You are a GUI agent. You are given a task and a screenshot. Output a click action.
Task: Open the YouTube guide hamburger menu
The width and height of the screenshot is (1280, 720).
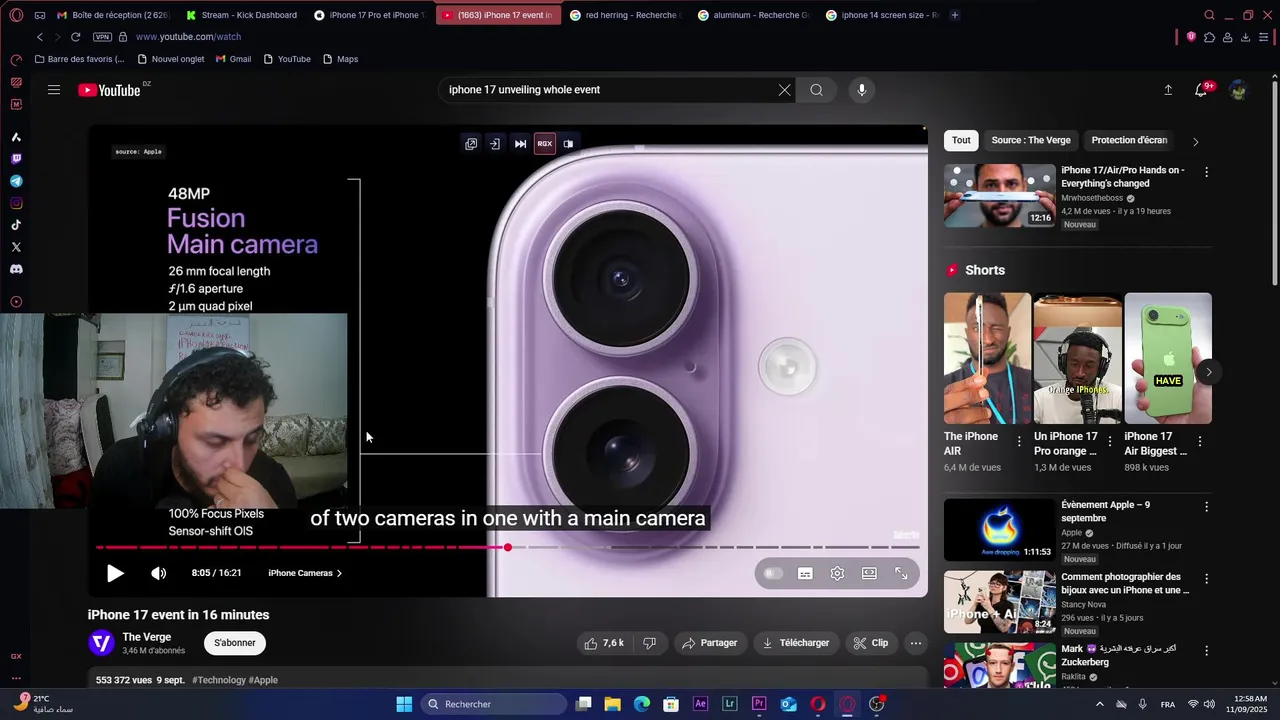(x=54, y=90)
